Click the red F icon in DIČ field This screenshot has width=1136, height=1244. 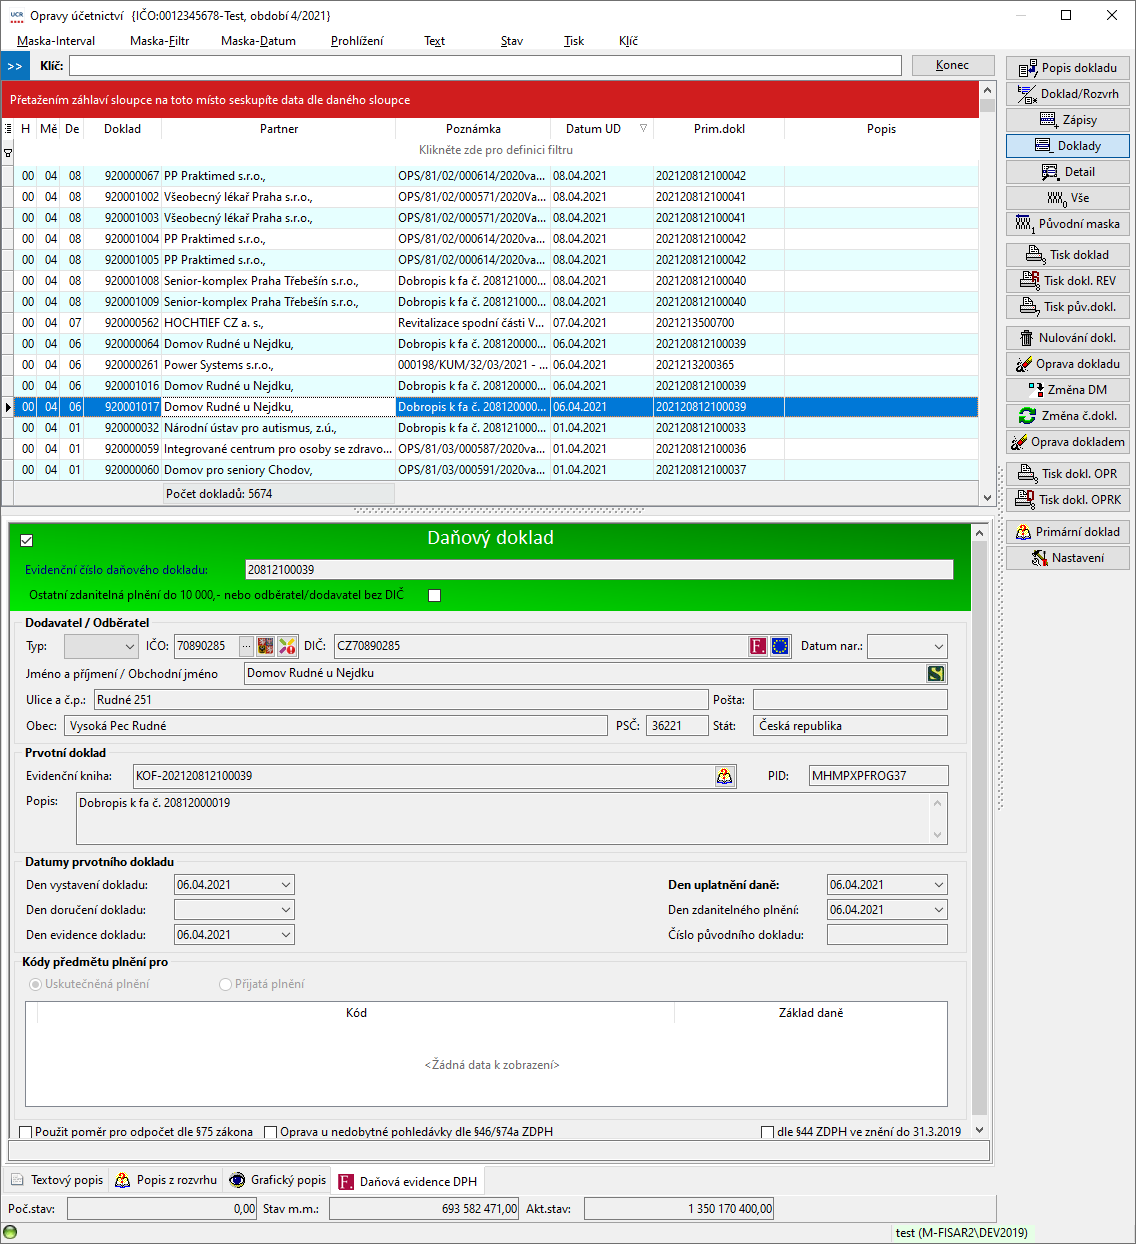coord(758,646)
